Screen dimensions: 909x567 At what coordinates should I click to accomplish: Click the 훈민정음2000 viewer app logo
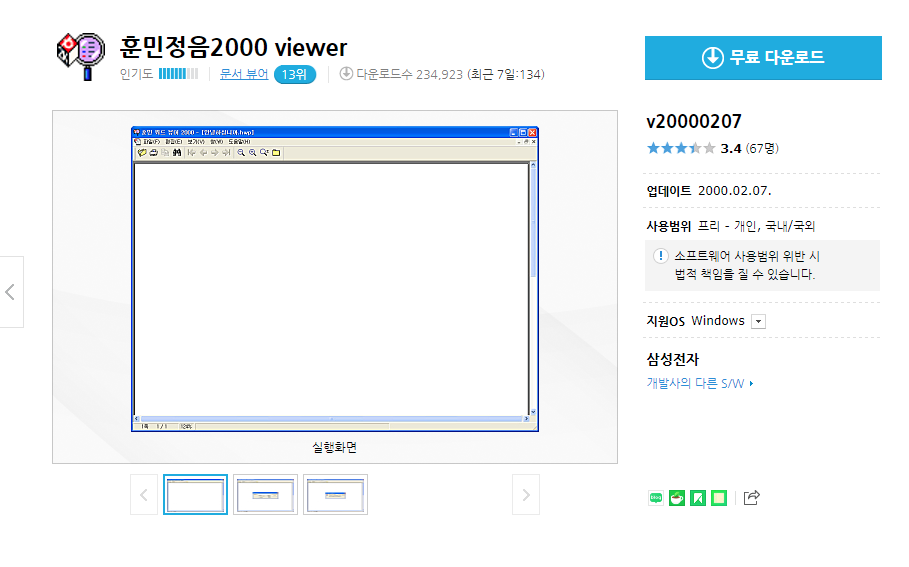coord(81,56)
